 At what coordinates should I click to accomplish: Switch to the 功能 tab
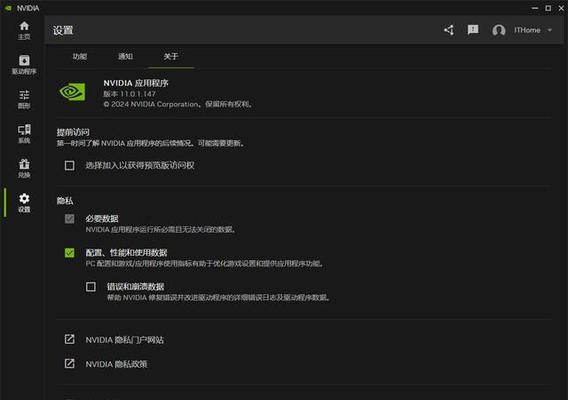pos(80,56)
